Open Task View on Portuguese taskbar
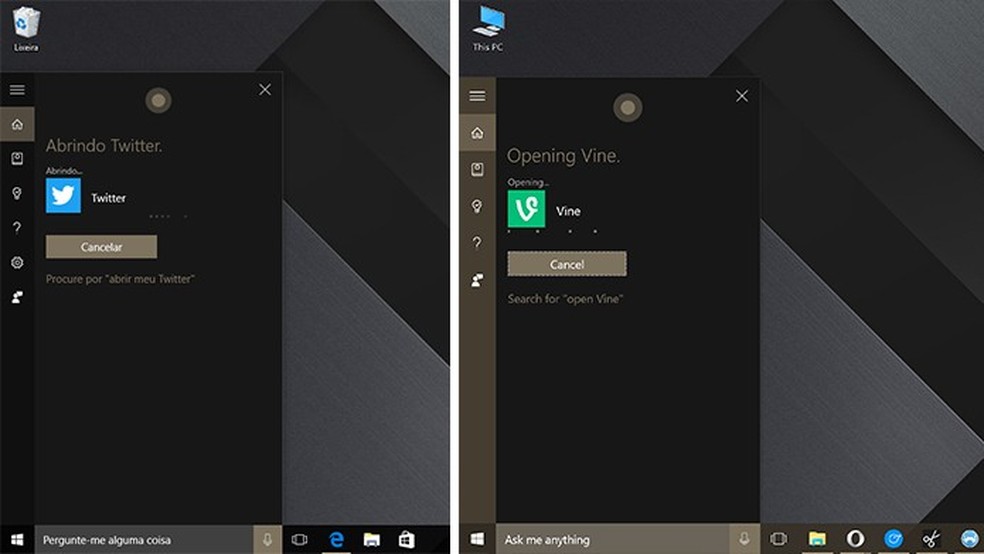 tap(299, 540)
